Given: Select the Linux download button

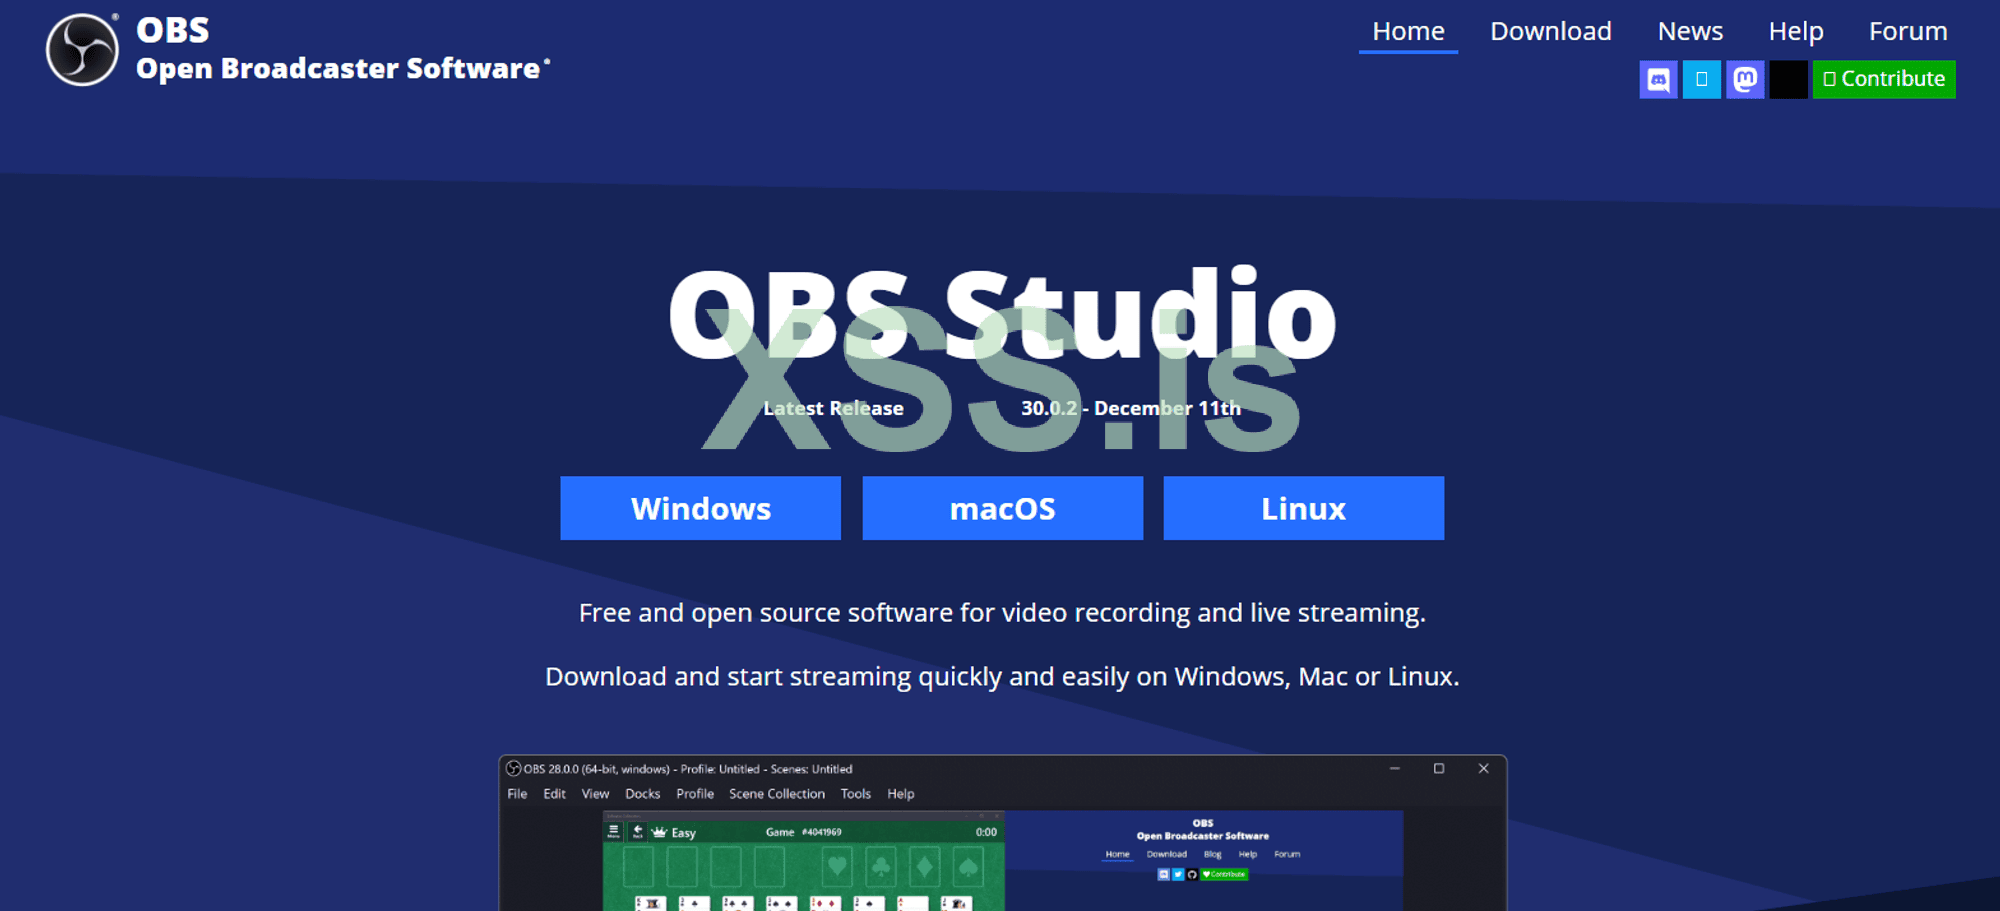Looking at the screenshot, I should 1303,508.
